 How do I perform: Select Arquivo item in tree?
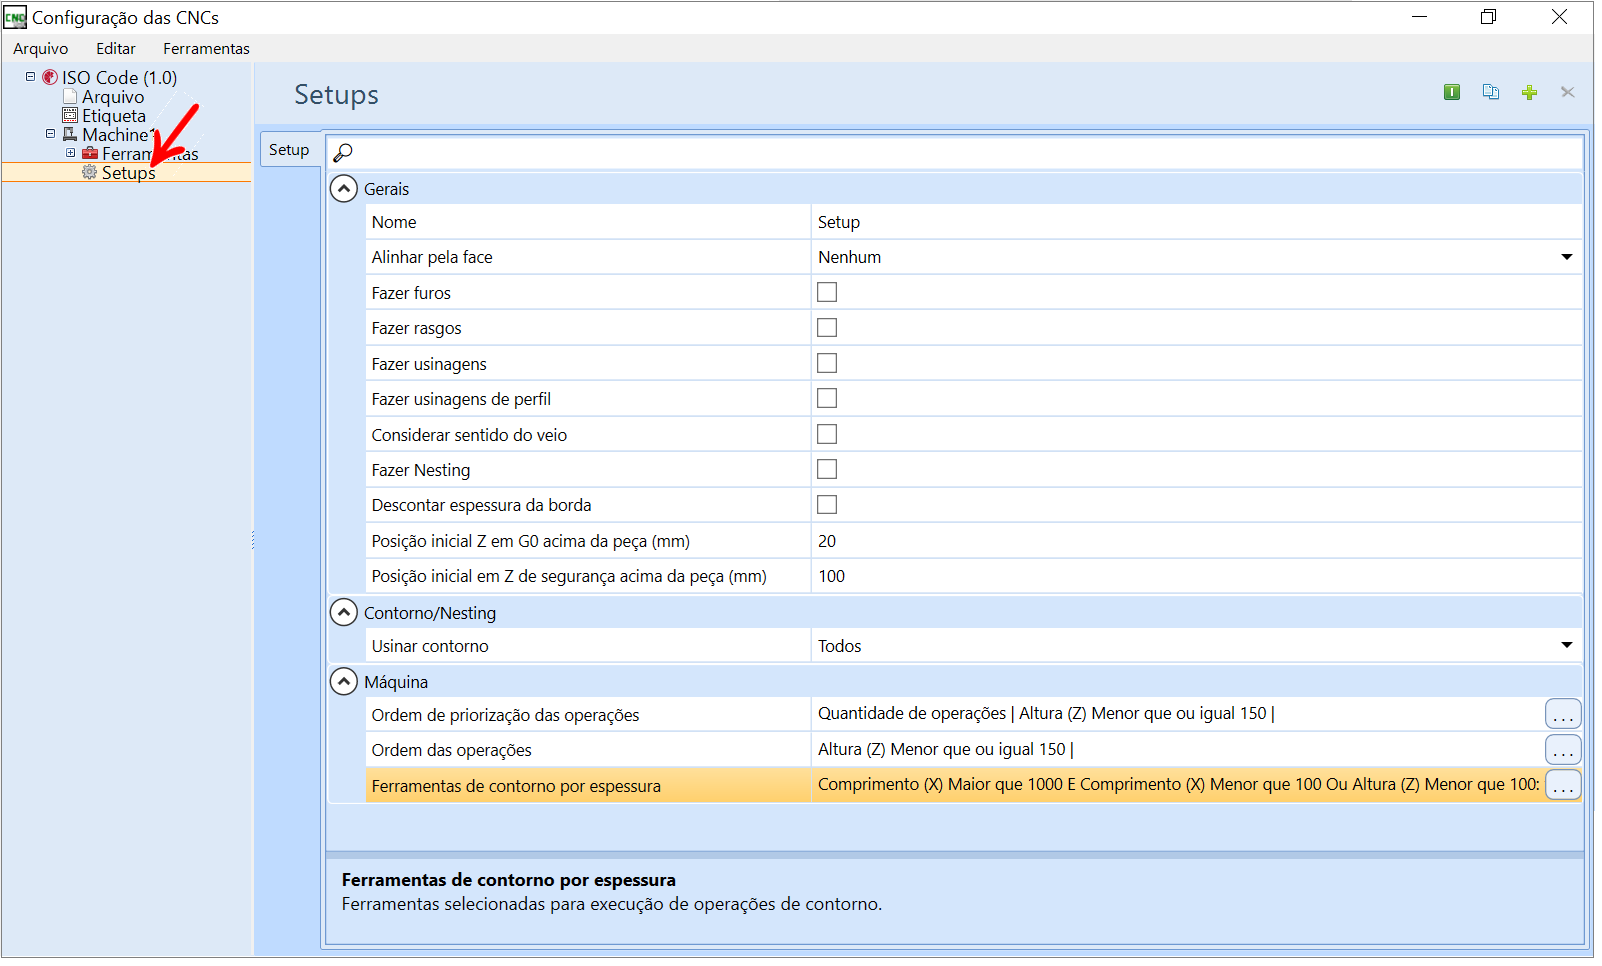click(113, 96)
